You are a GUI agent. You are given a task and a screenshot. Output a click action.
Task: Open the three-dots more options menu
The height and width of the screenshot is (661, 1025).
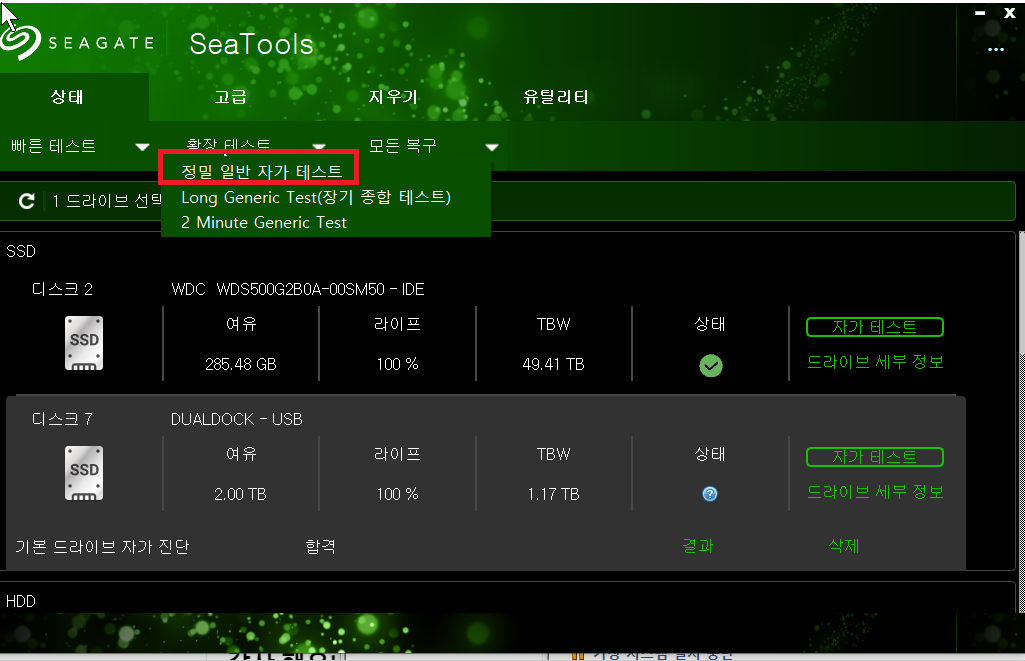coord(996,50)
